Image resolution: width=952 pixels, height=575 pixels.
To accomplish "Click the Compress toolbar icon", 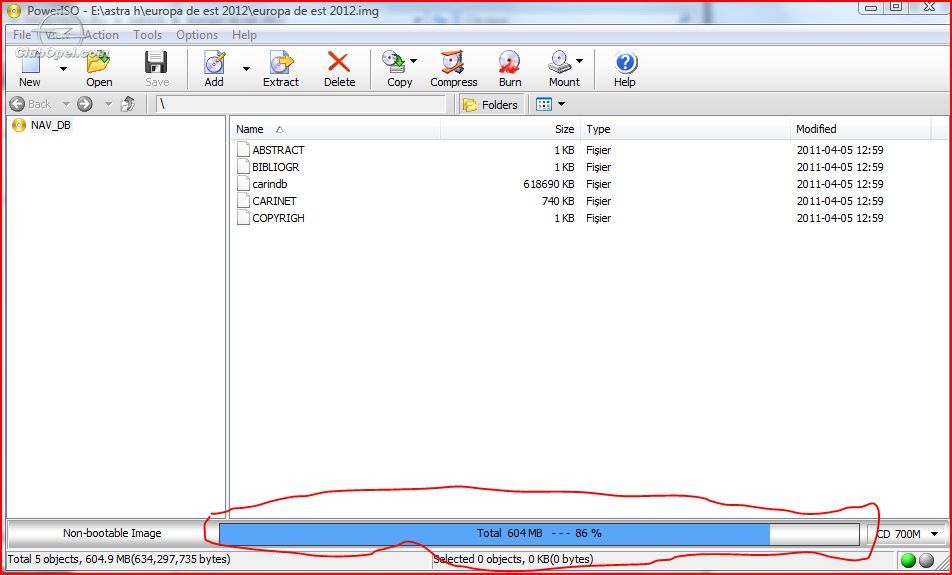I will (453, 63).
